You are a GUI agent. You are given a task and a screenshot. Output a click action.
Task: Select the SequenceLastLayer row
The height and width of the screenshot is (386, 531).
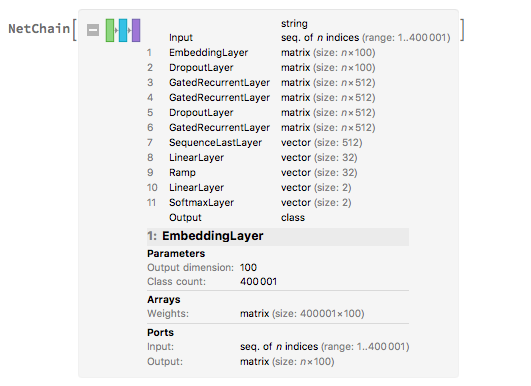(x=254, y=143)
